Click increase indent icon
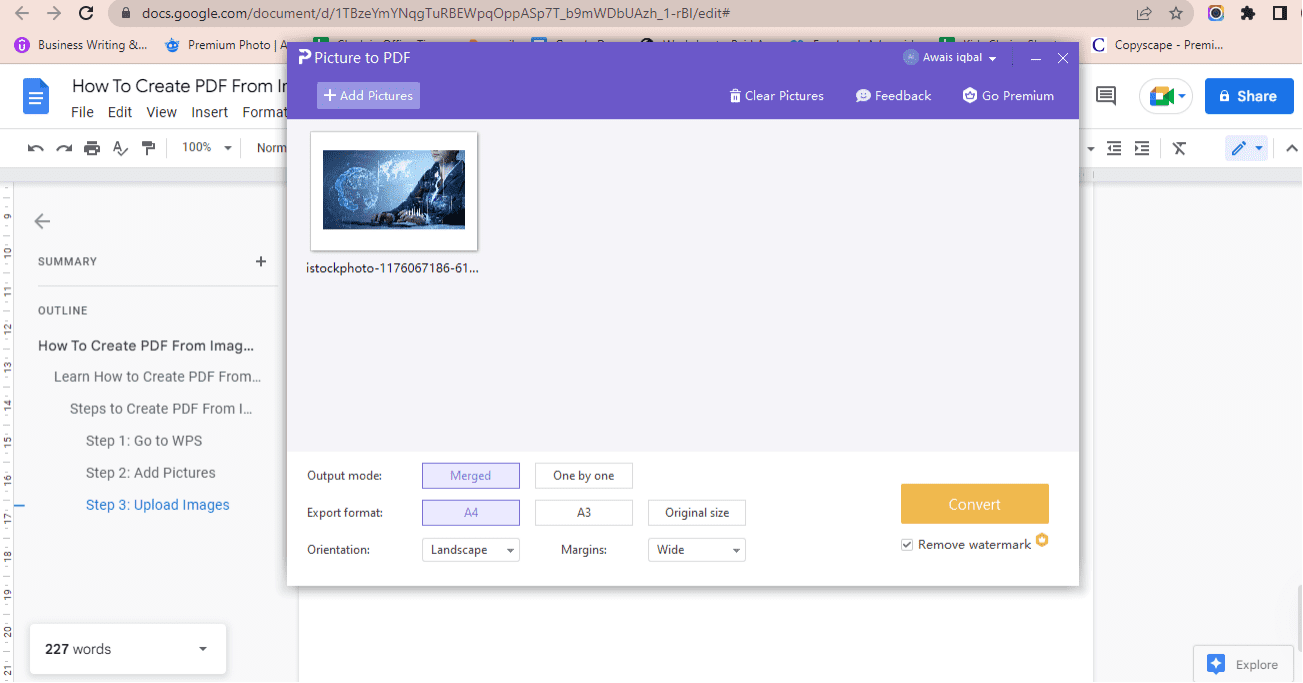Image resolution: width=1303 pixels, height=683 pixels. (x=1142, y=148)
